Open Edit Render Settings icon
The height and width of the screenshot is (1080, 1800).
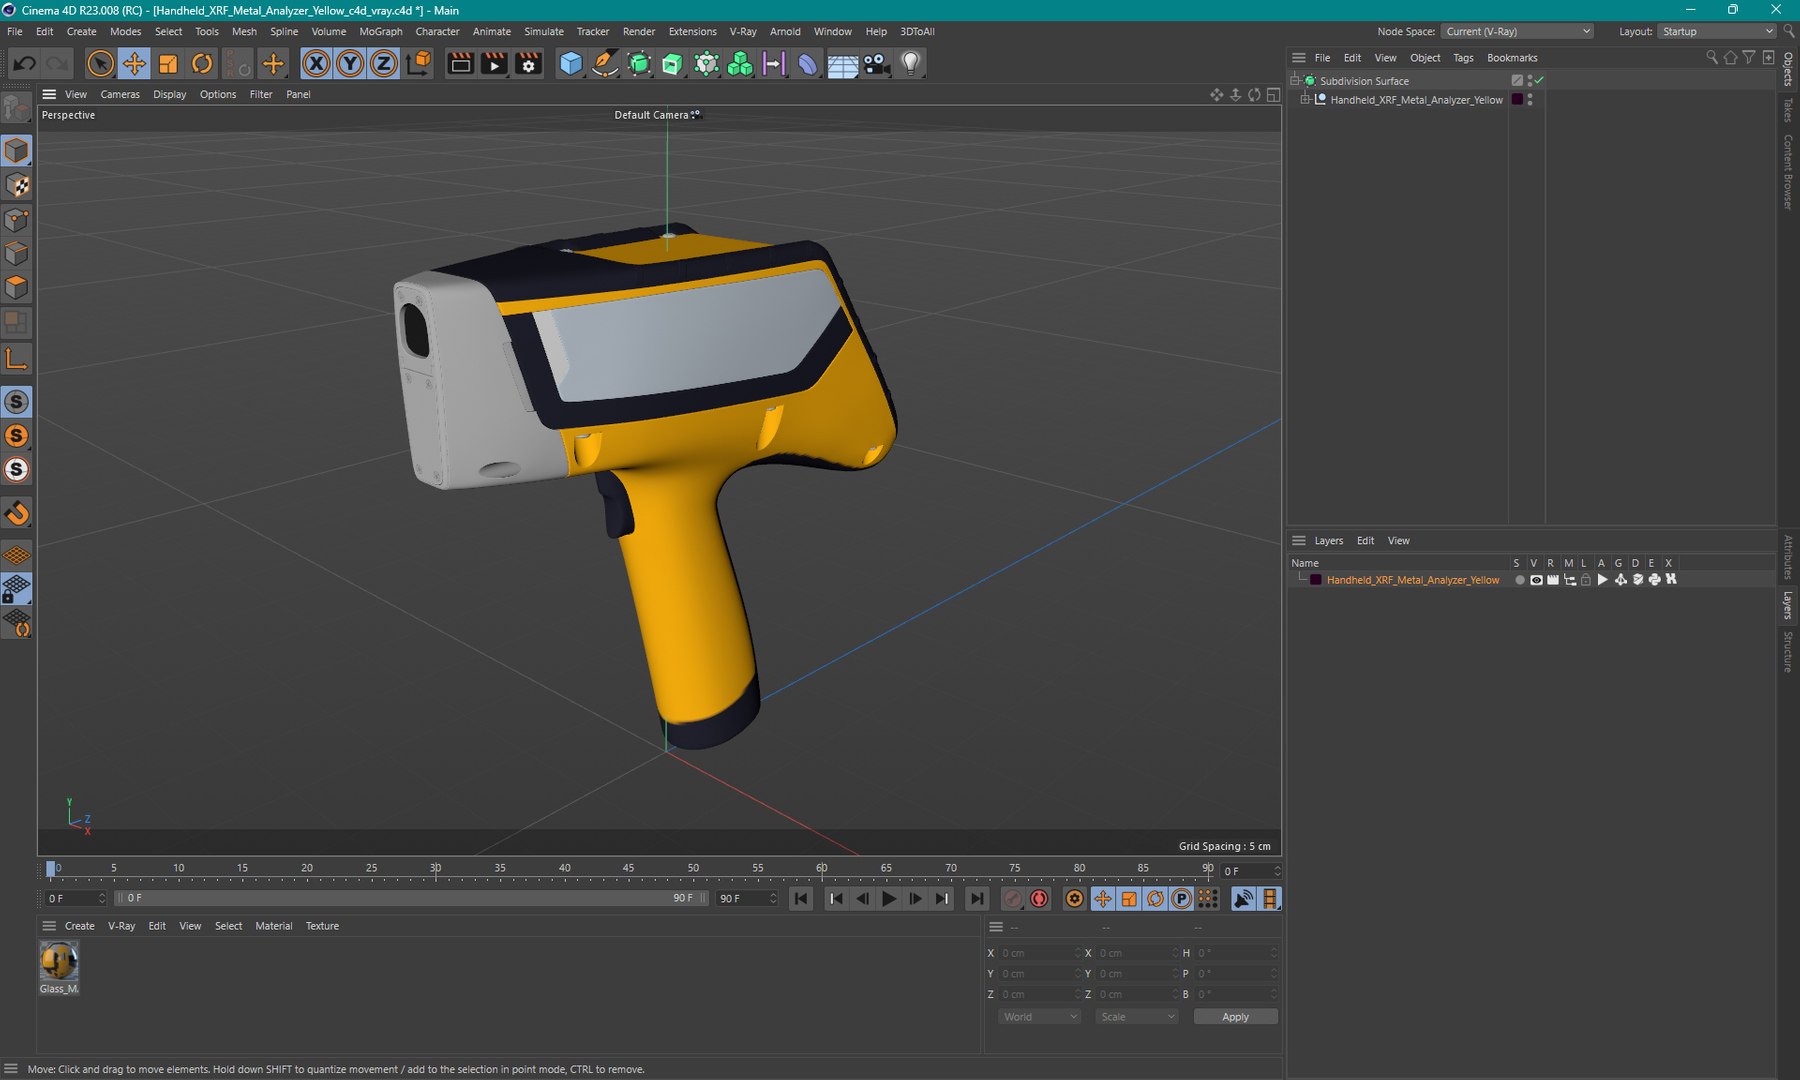pyautogui.click(x=529, y=64)
